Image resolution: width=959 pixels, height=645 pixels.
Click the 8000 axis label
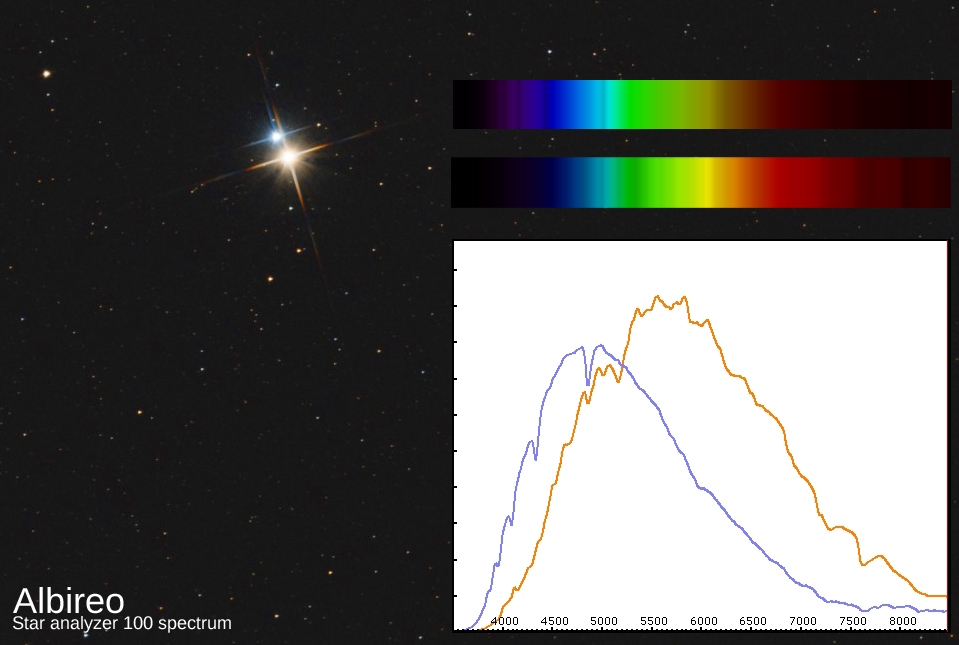click(903, 621)
